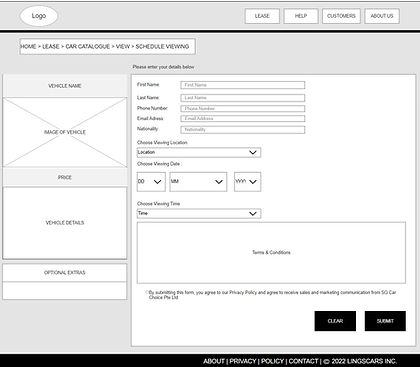This screenshot has height=367, width=420.
Task: Tick the privacy policy agreement checkbox
Action: 146,292
